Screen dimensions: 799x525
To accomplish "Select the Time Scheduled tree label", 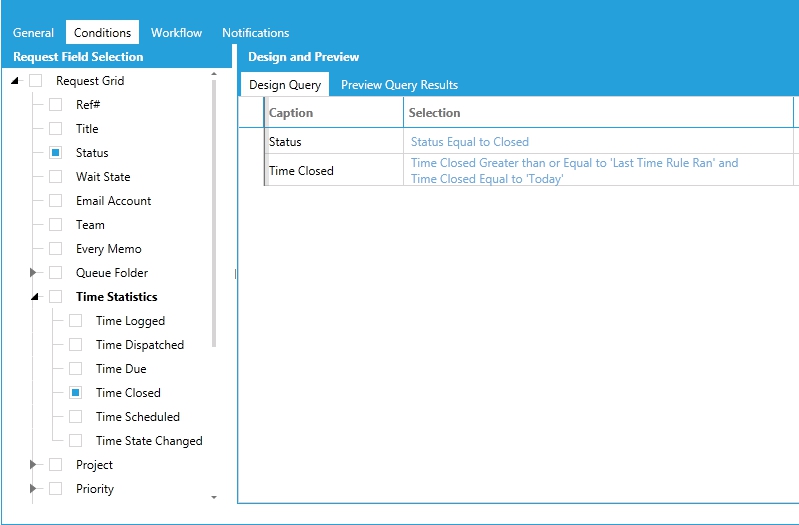I will coord(138,416).
